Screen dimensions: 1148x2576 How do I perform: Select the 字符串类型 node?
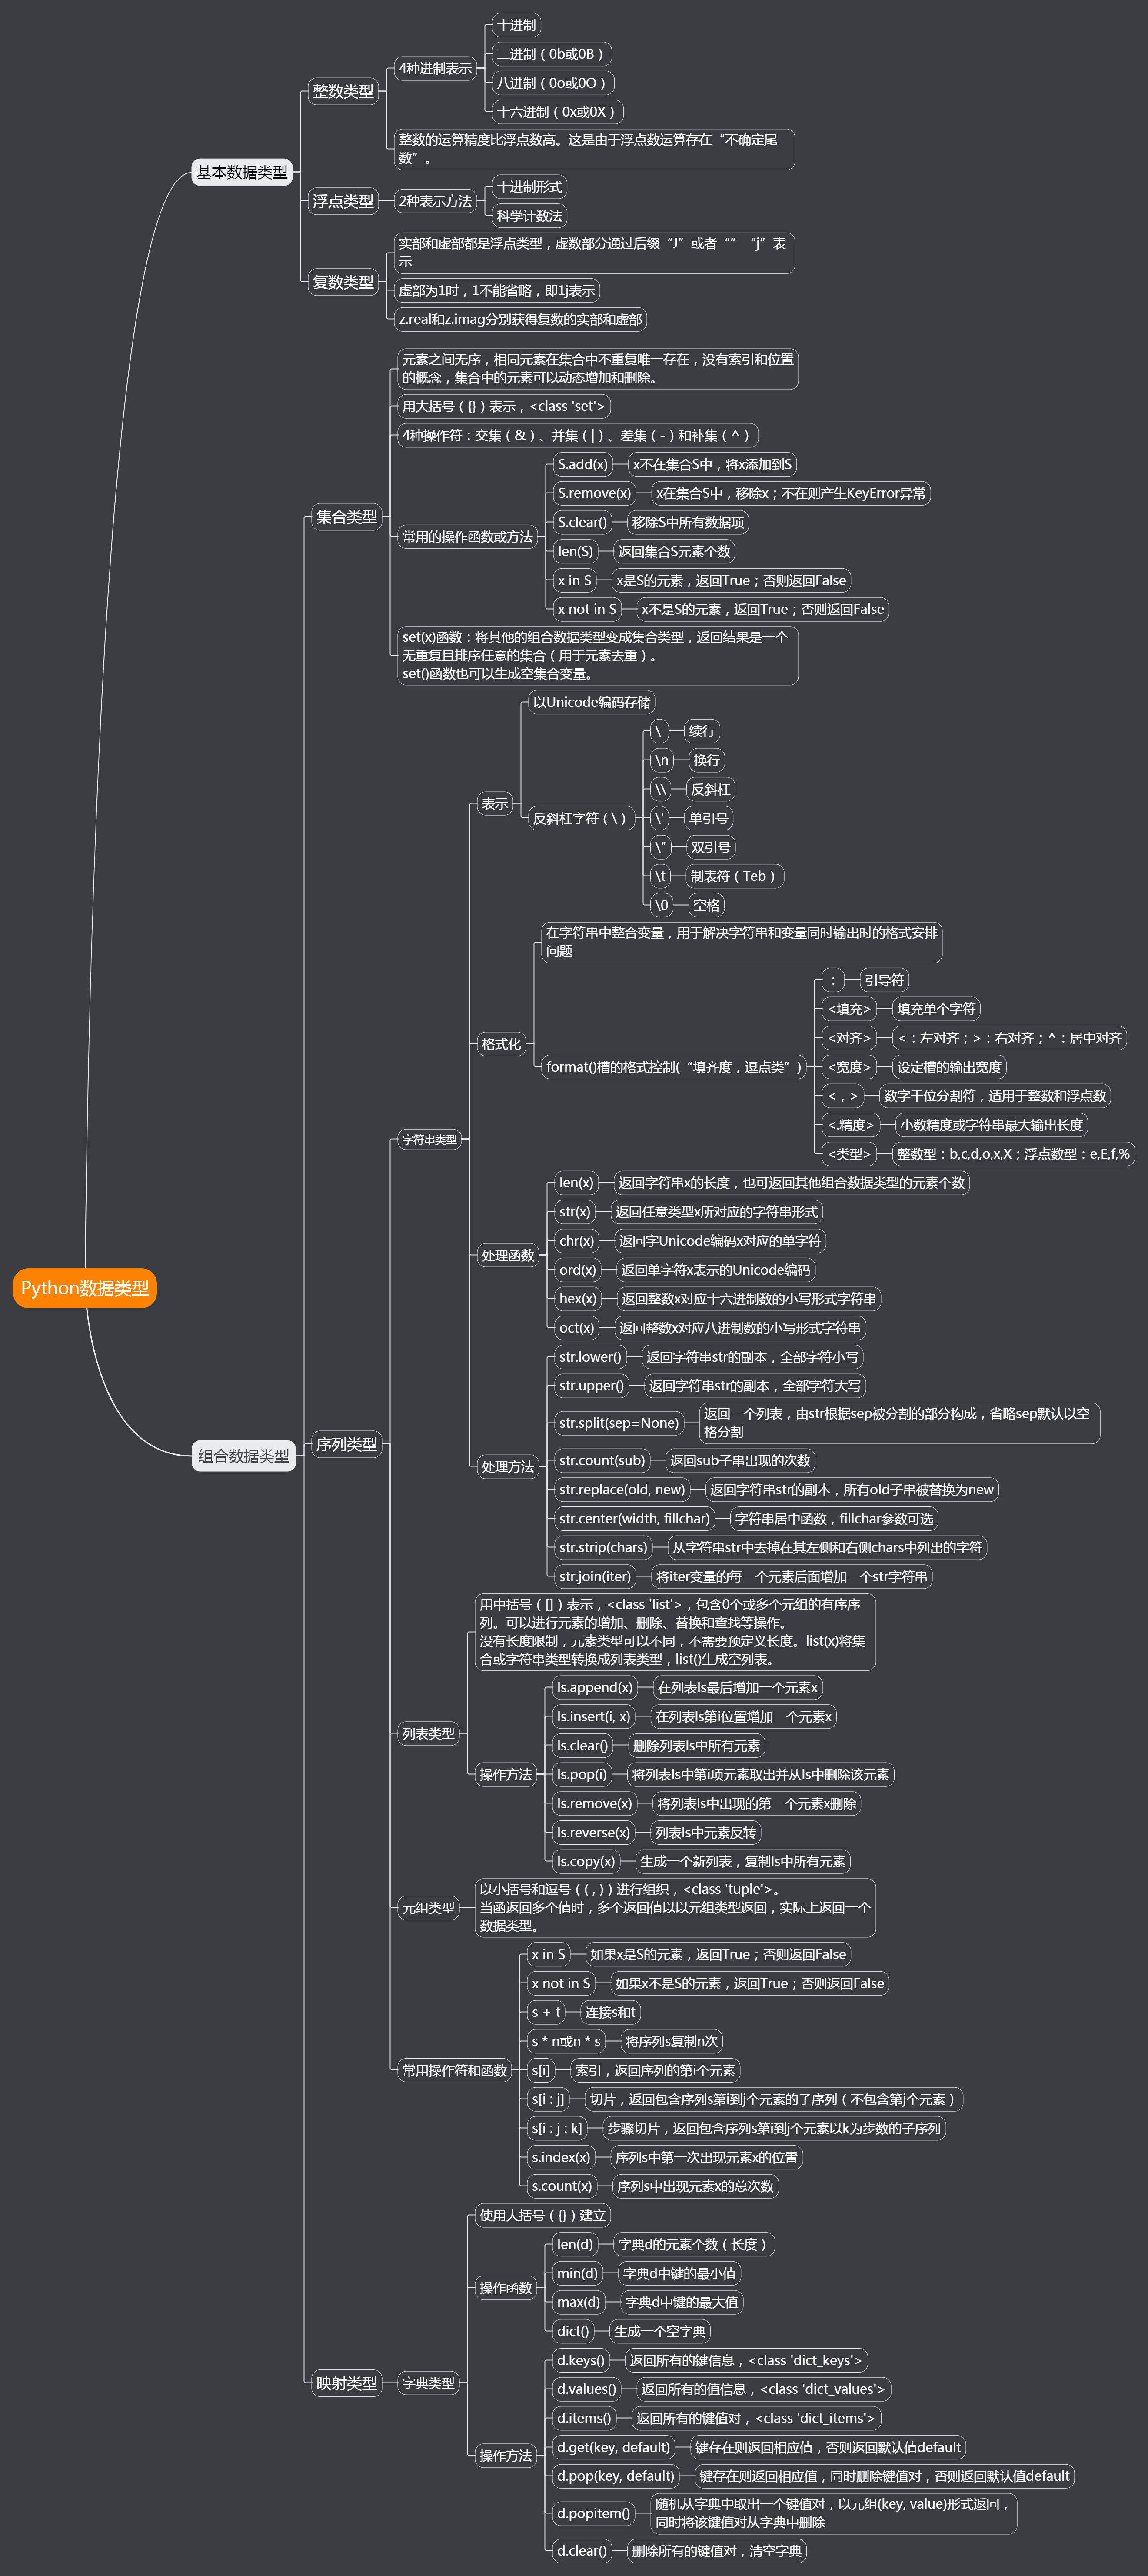tap(429, 1139)
